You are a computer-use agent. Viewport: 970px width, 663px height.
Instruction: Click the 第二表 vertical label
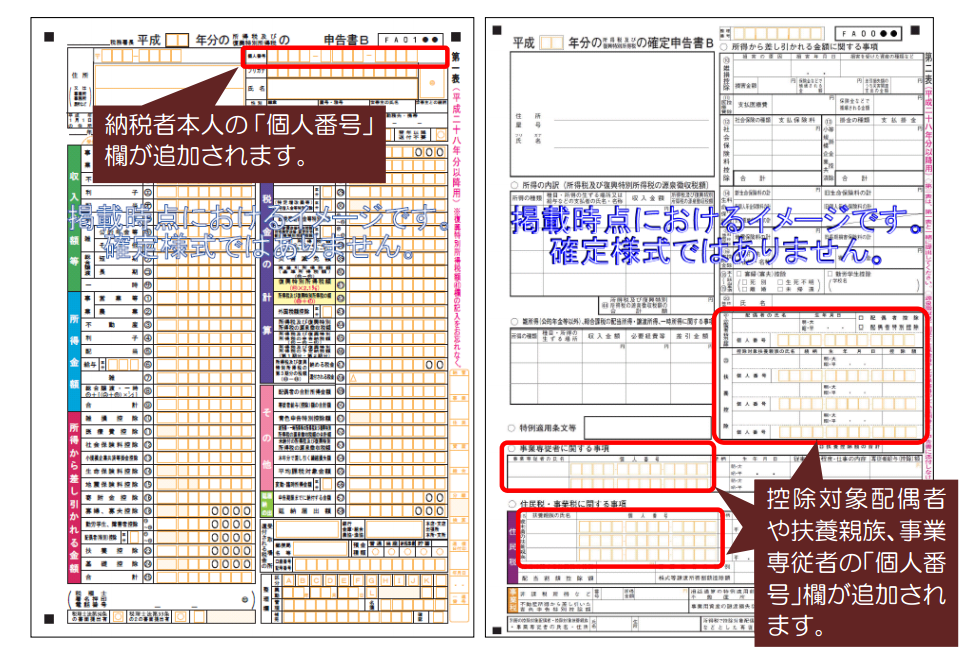coord(929,69)
